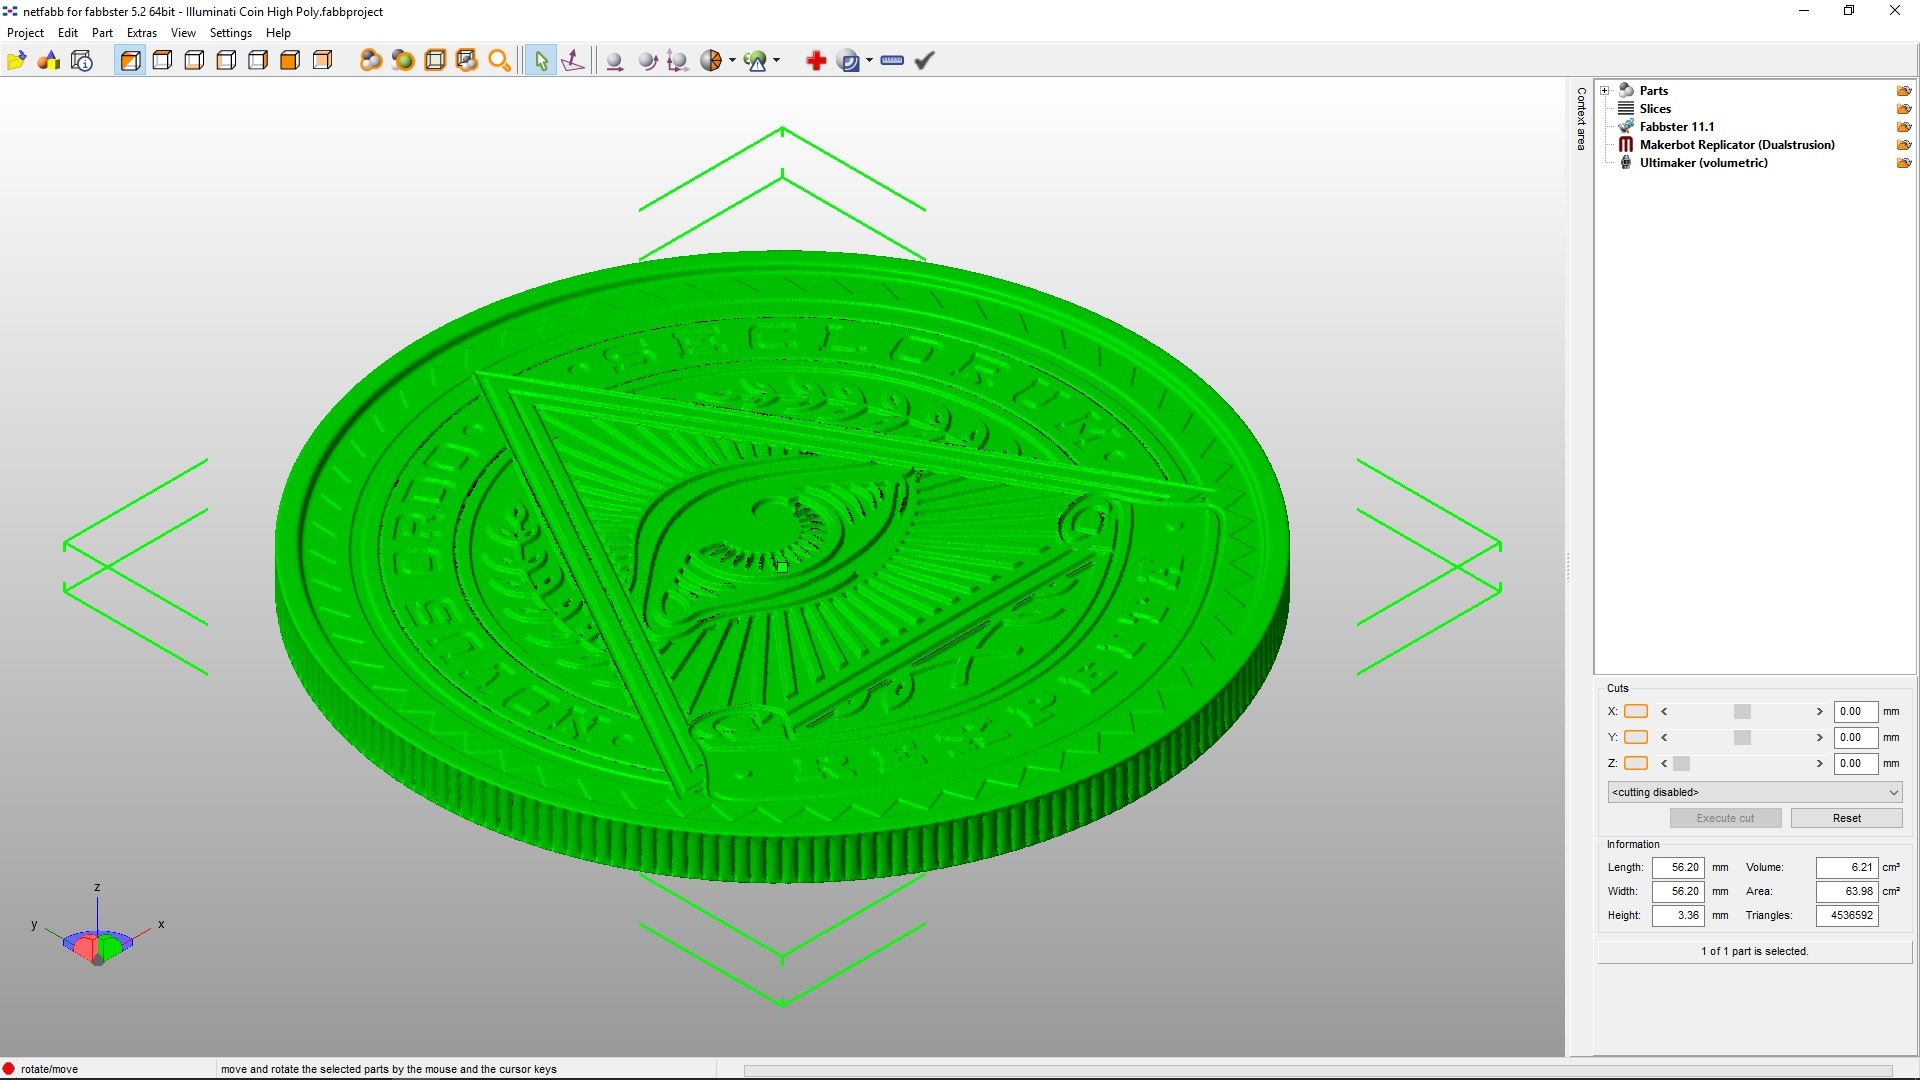
Task: Choose the green arrow selection tool
Action: 541,61
